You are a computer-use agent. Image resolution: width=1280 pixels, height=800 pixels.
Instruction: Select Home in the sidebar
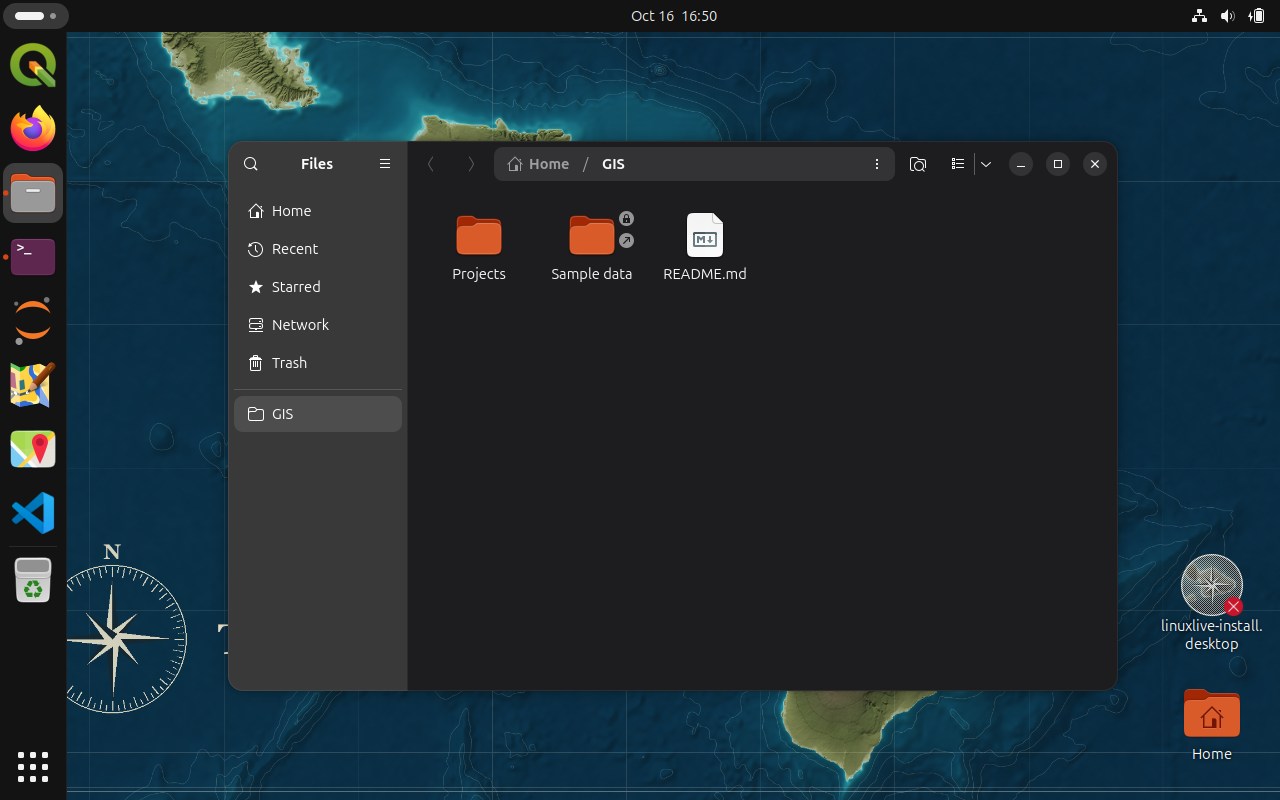(318, 211)
